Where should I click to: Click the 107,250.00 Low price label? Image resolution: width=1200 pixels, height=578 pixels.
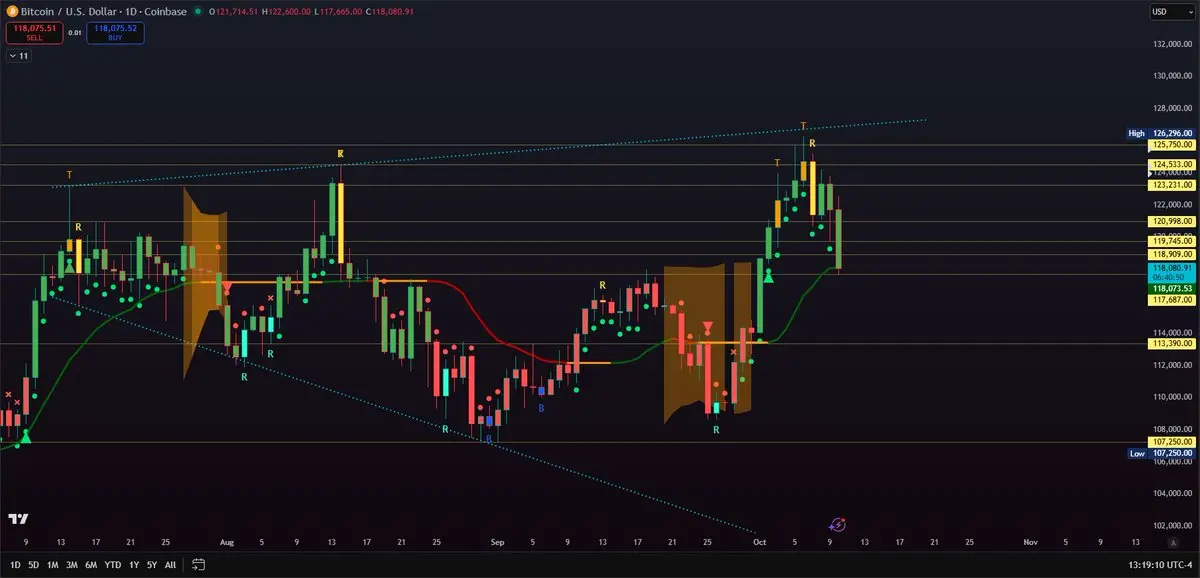1170,453
